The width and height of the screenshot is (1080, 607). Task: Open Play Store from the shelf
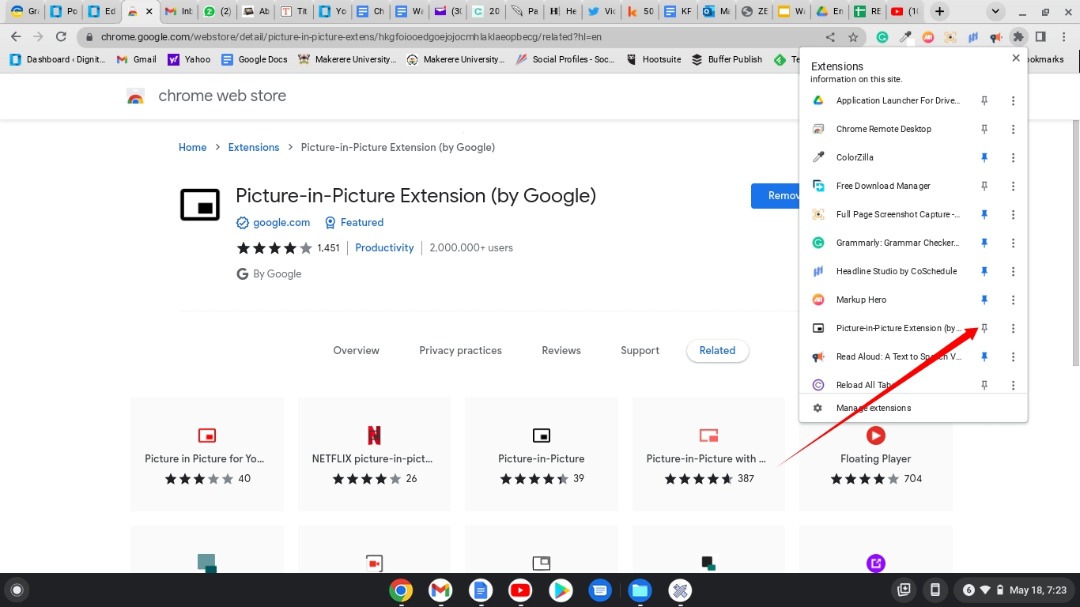pyautogui.click(x=560, y=590)
